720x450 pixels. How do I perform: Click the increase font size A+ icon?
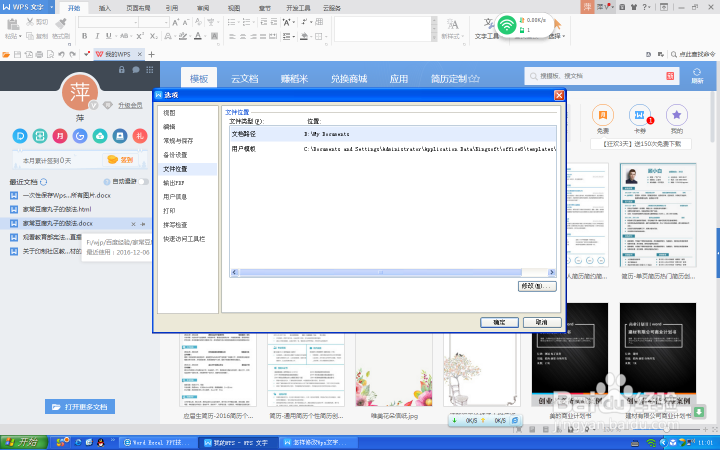coord(176,22)
